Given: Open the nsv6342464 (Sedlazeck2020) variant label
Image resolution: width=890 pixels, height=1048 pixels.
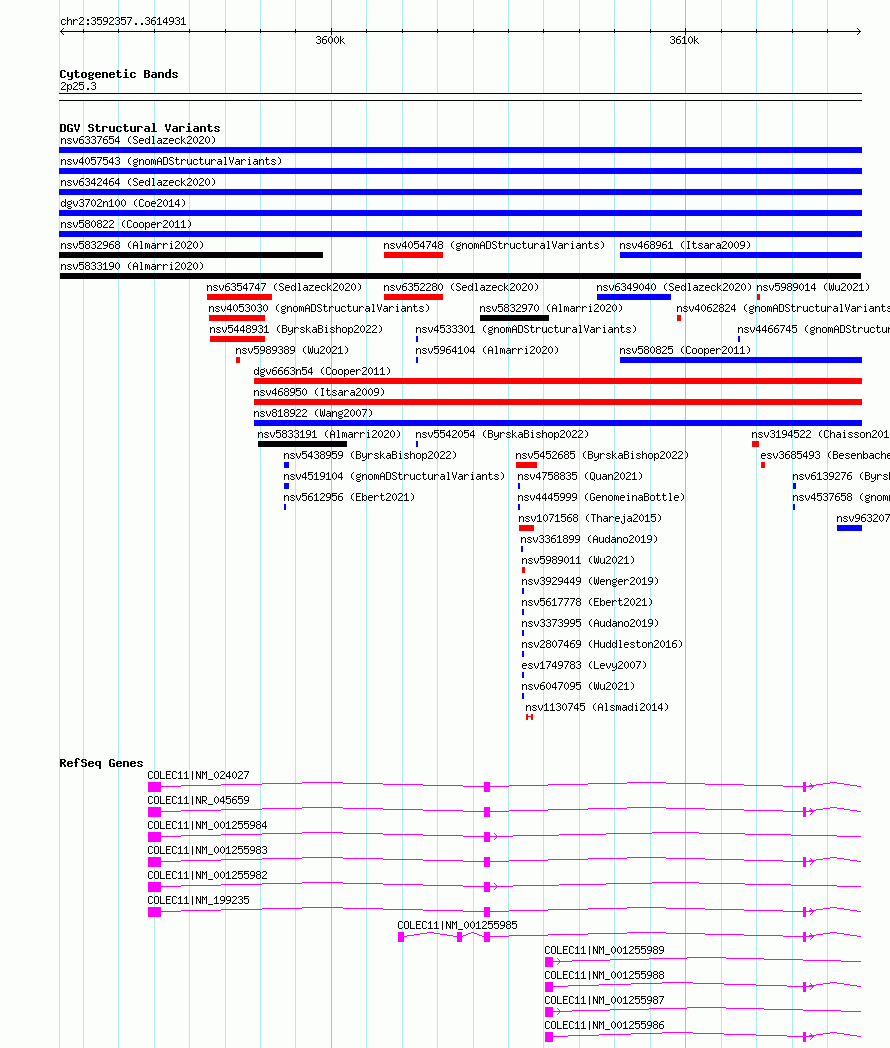Looking at the screenshot, I should point(138,182).
